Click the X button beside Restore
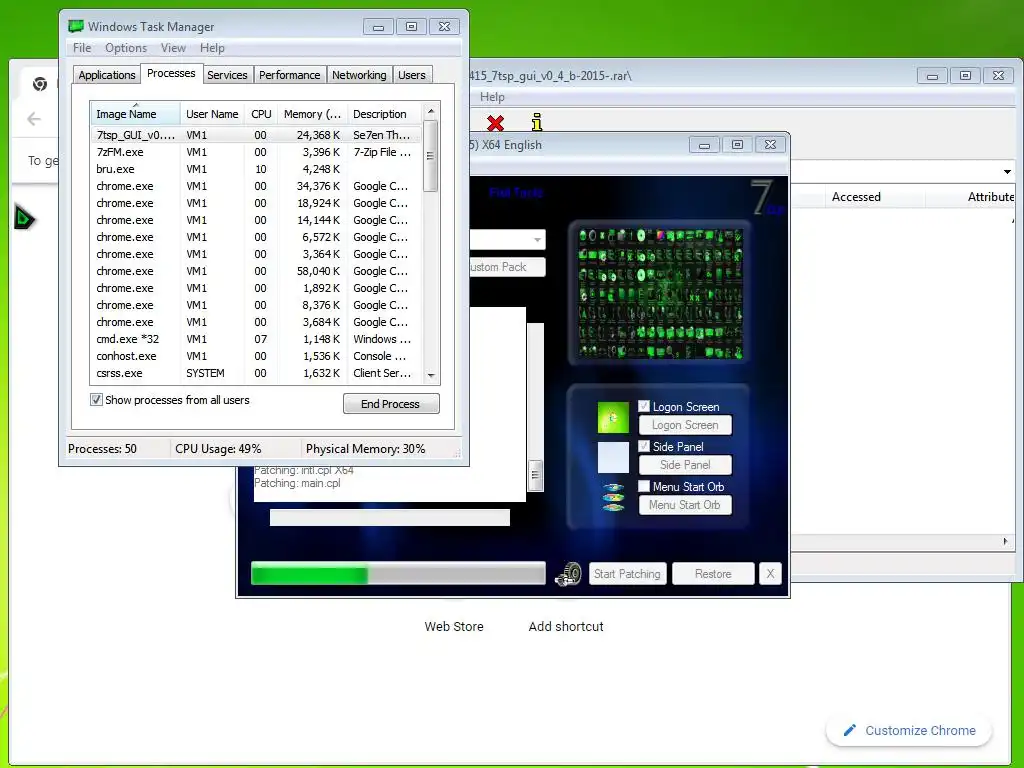 (x=770, y=574)
